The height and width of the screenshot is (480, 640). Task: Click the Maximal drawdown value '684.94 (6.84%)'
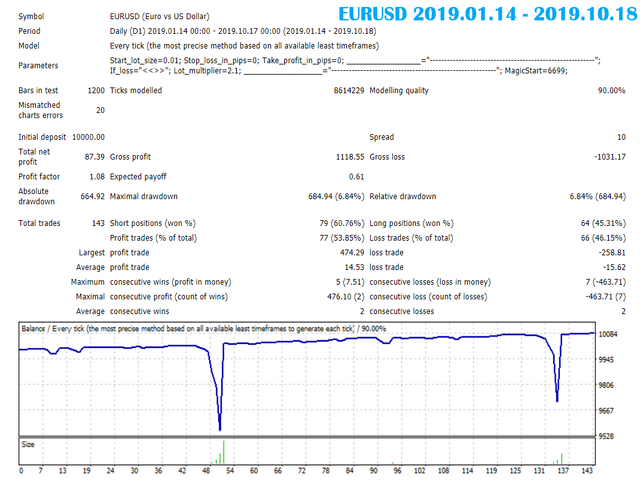tap(336, 196)
